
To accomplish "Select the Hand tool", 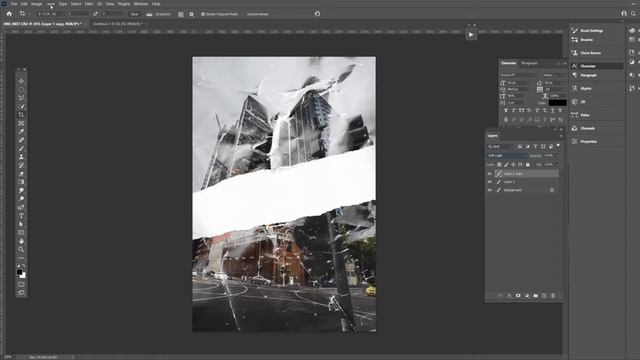I will [x=21, y=241].
